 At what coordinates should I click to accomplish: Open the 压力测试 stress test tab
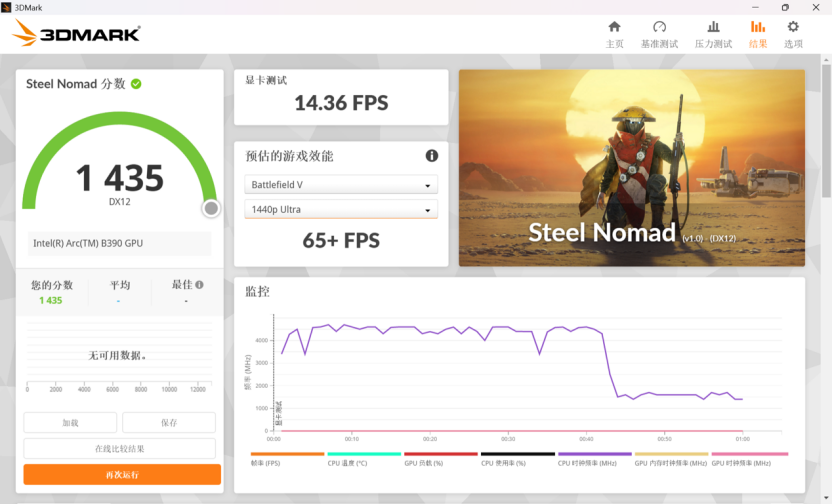click(713, 34)
